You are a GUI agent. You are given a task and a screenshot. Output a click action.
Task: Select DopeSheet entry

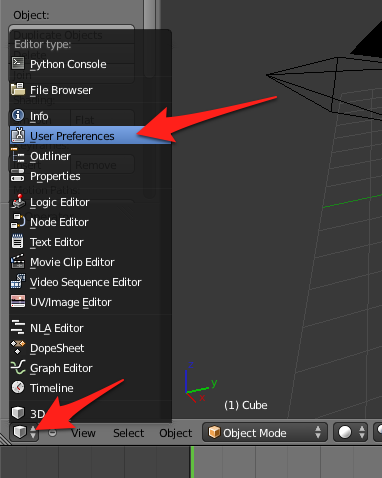click(90, 348)
